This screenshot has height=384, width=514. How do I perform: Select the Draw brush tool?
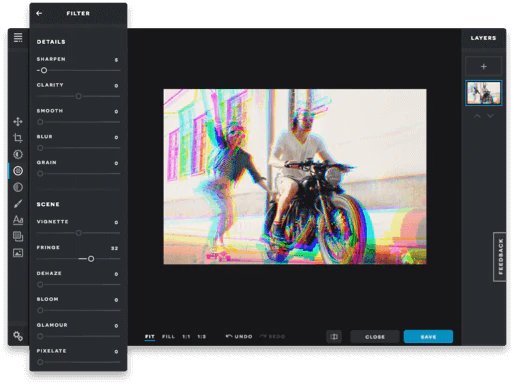18,204
